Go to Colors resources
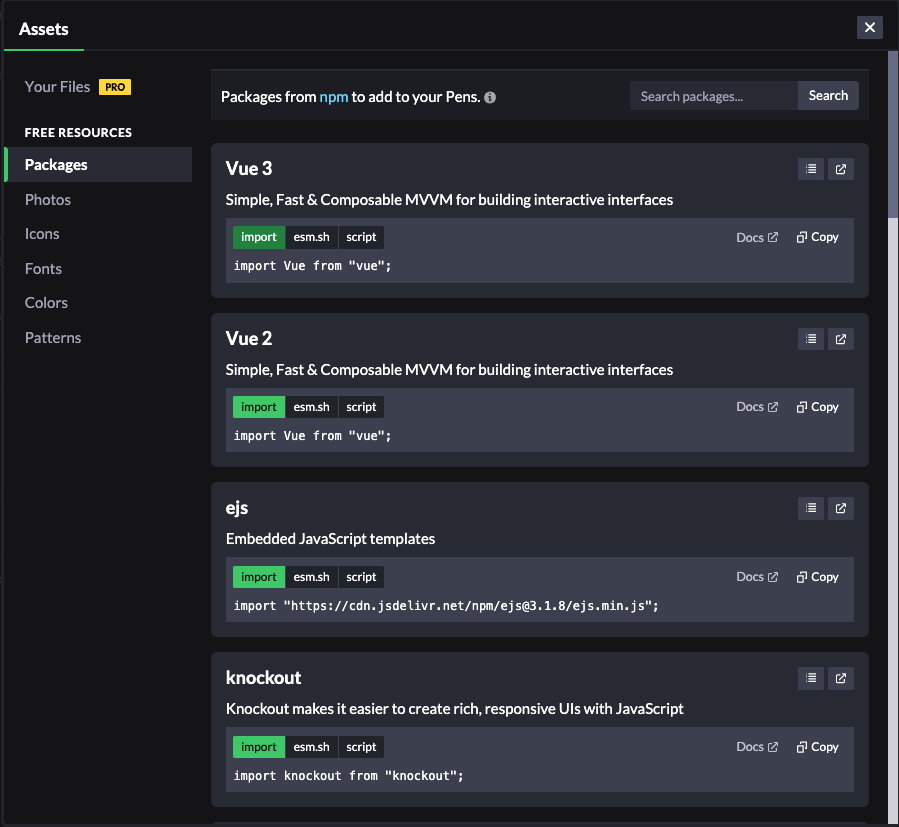This screenshot has width=899, height=827. (46, 303)
